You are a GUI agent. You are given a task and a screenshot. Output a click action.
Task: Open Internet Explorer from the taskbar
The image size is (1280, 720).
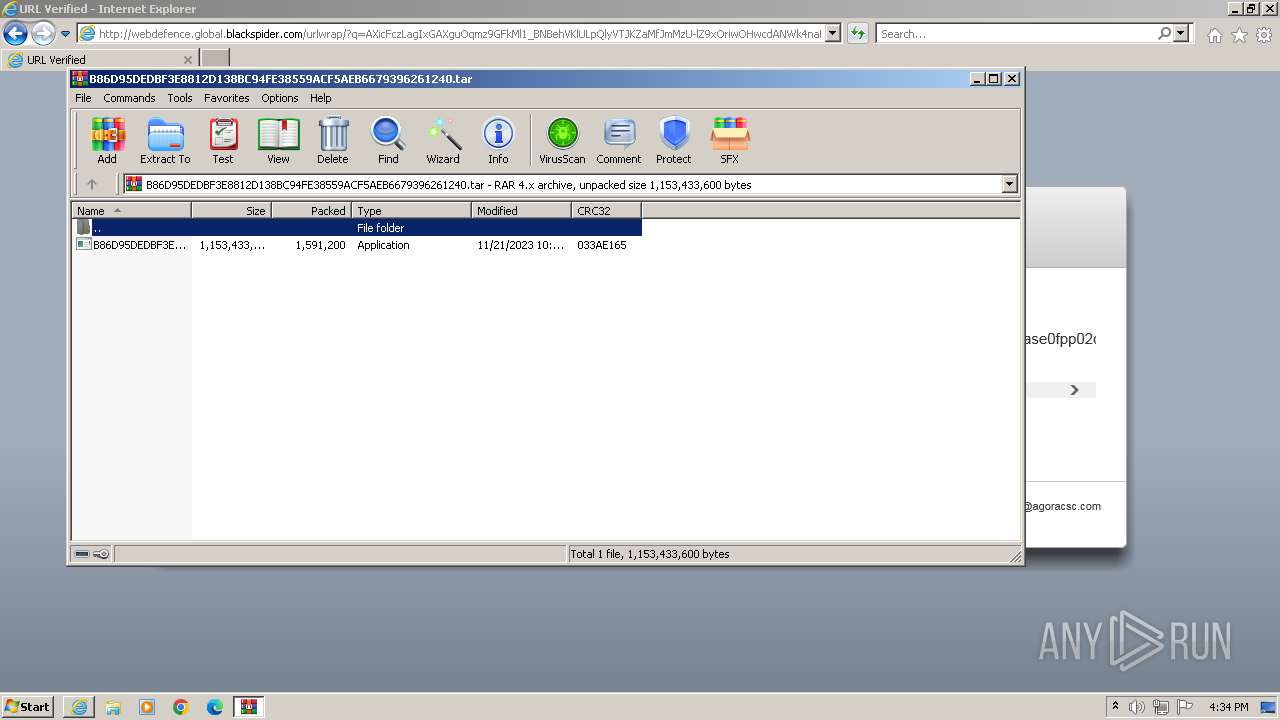click(x=79, y=707)
